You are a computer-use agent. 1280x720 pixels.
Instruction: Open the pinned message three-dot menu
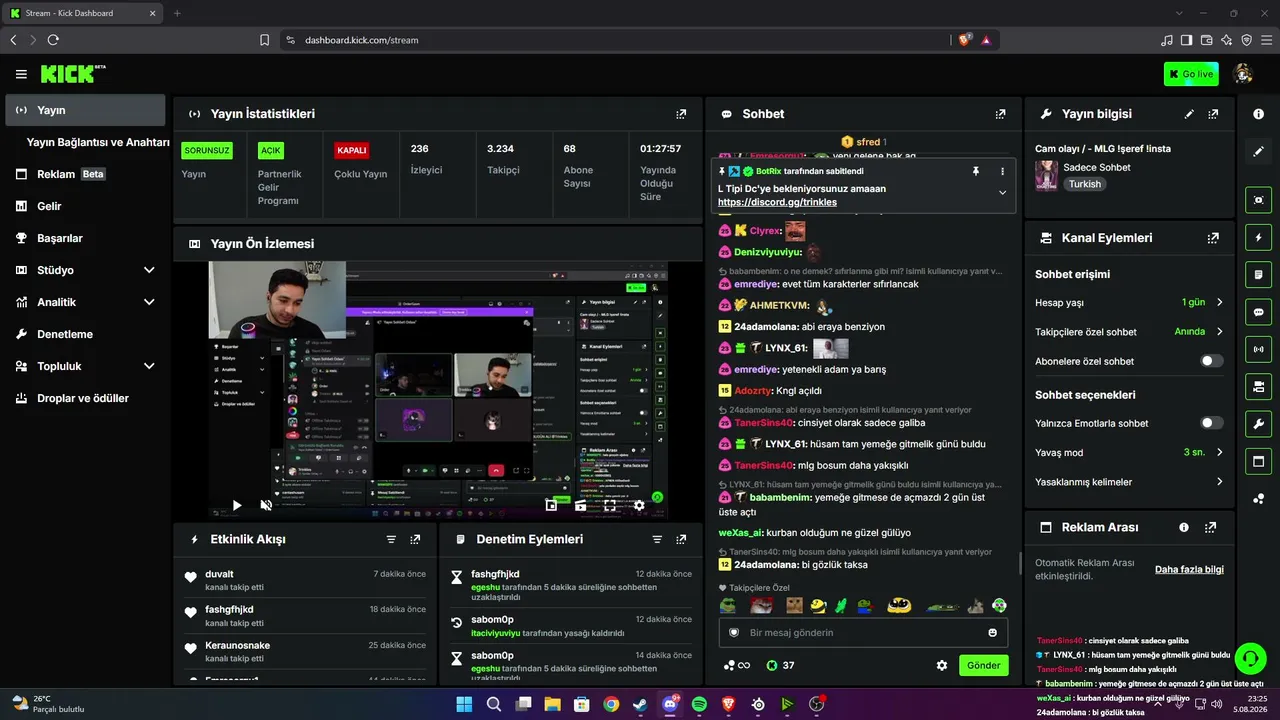(1002, 171)
